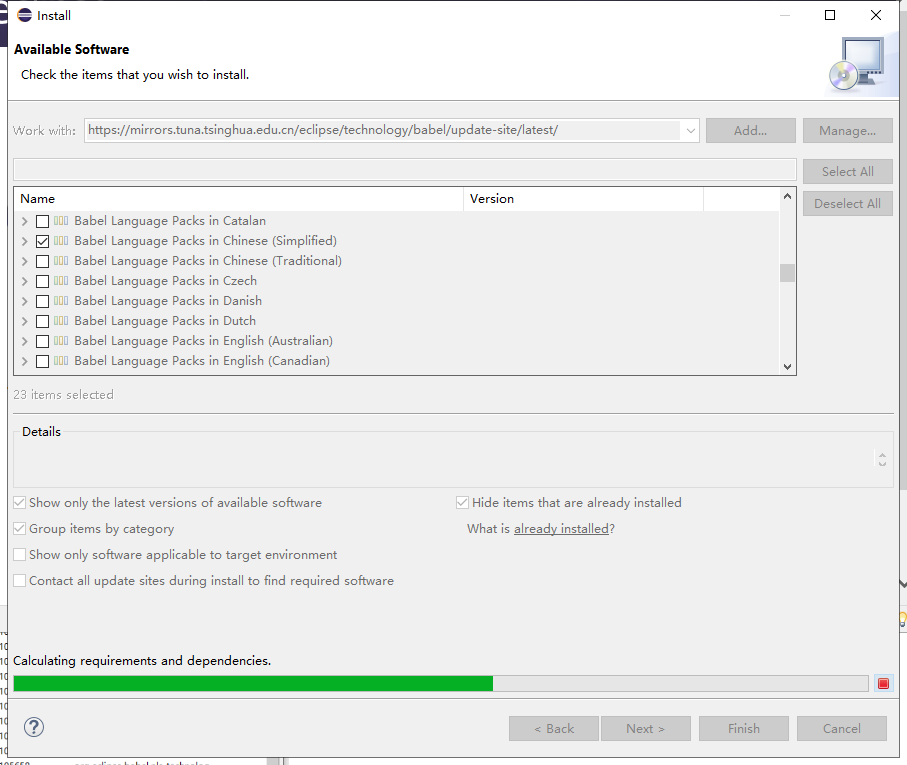Check Babel Language Packs in Czech
The width and height of the screenshot is (907, 765).
[x=42, y=281]
